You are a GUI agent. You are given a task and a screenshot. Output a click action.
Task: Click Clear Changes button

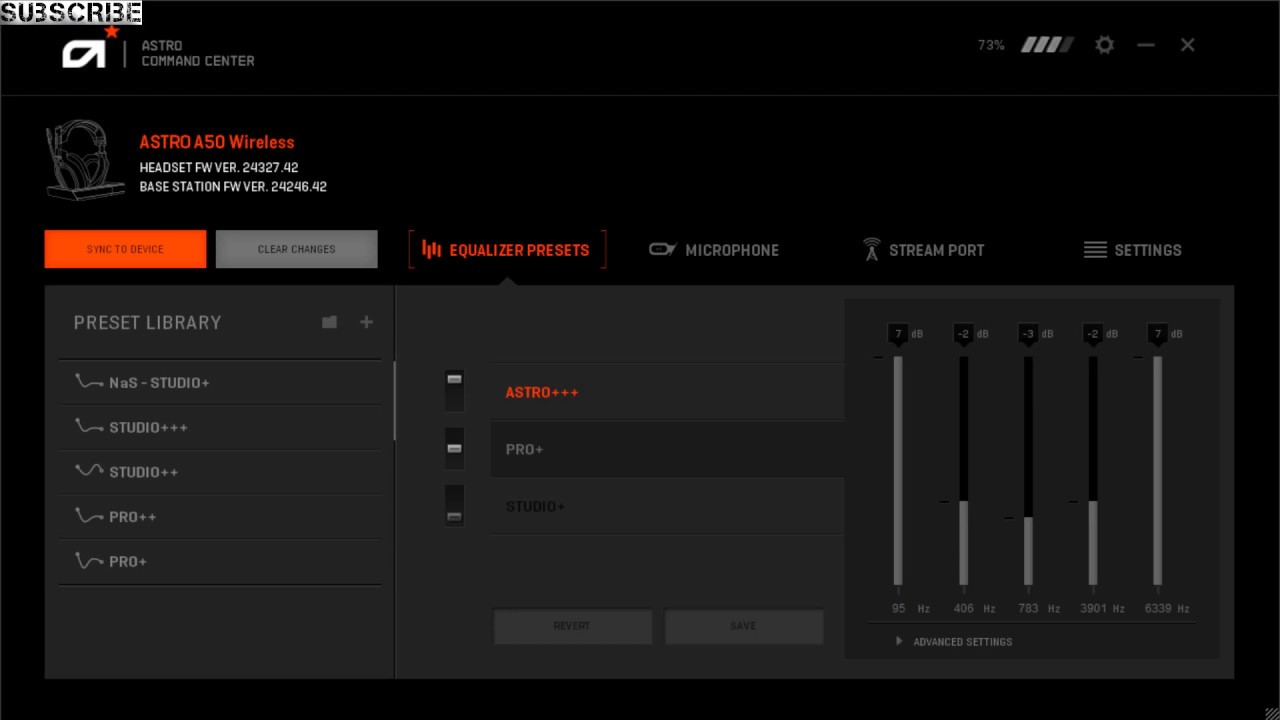coord(296,249)
